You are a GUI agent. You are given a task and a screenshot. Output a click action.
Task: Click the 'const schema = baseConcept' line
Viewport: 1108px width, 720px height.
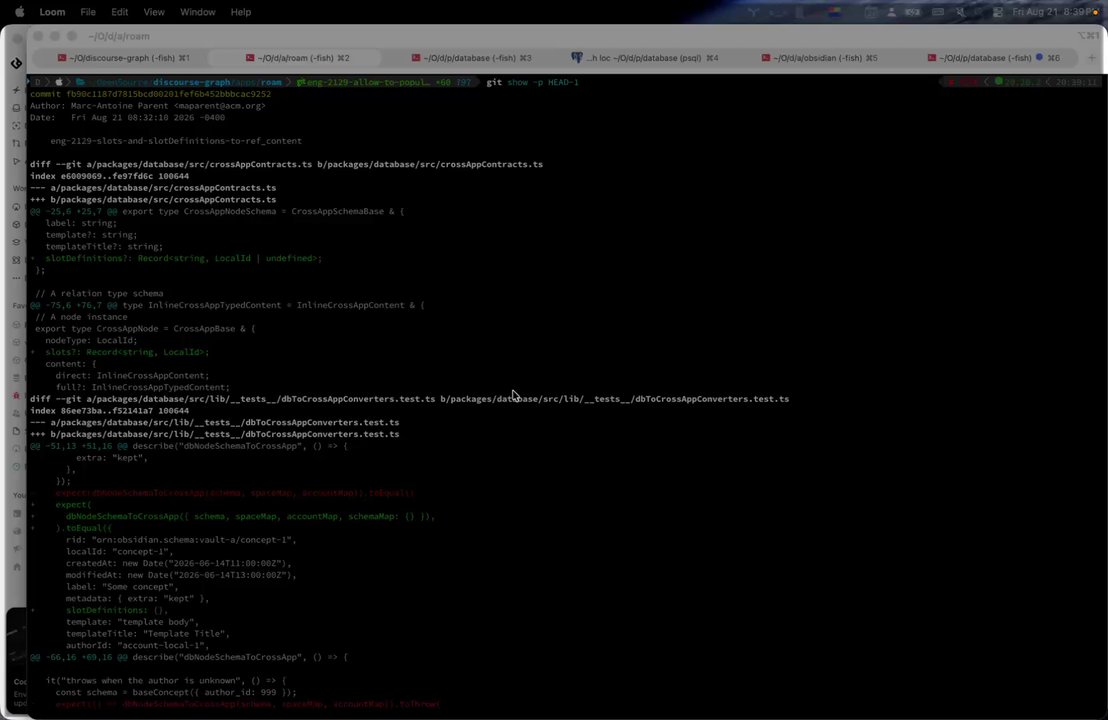pos(176,692)
